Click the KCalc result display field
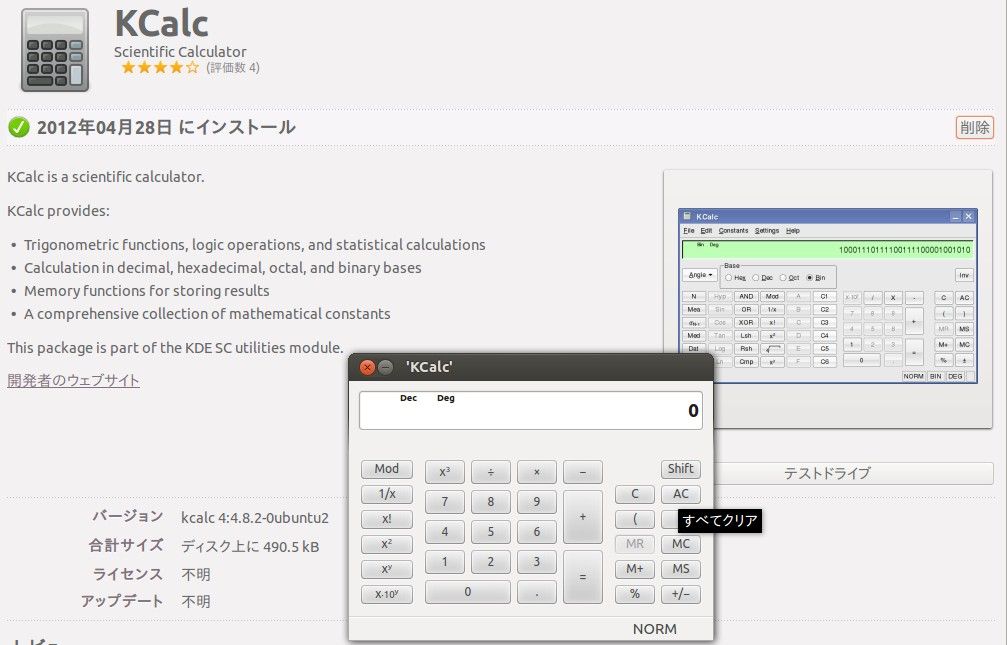Image resolution: width=1007 pixels, height=645 pixels. pos(530,411)
